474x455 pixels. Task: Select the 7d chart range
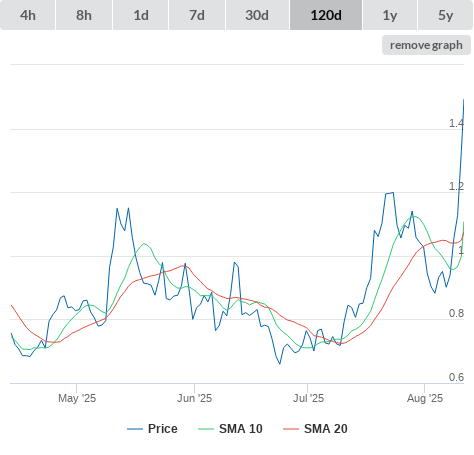[x=197, y=15]
